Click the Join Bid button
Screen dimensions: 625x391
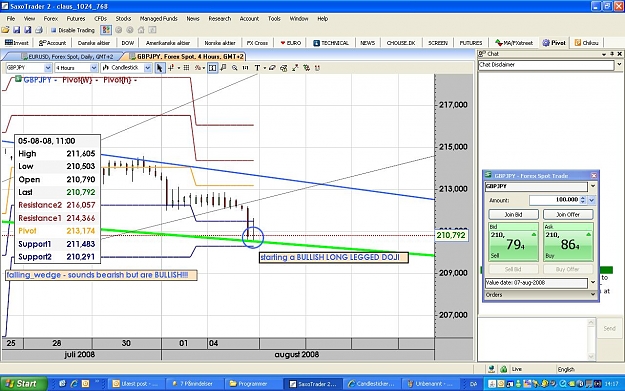[513, 214]
